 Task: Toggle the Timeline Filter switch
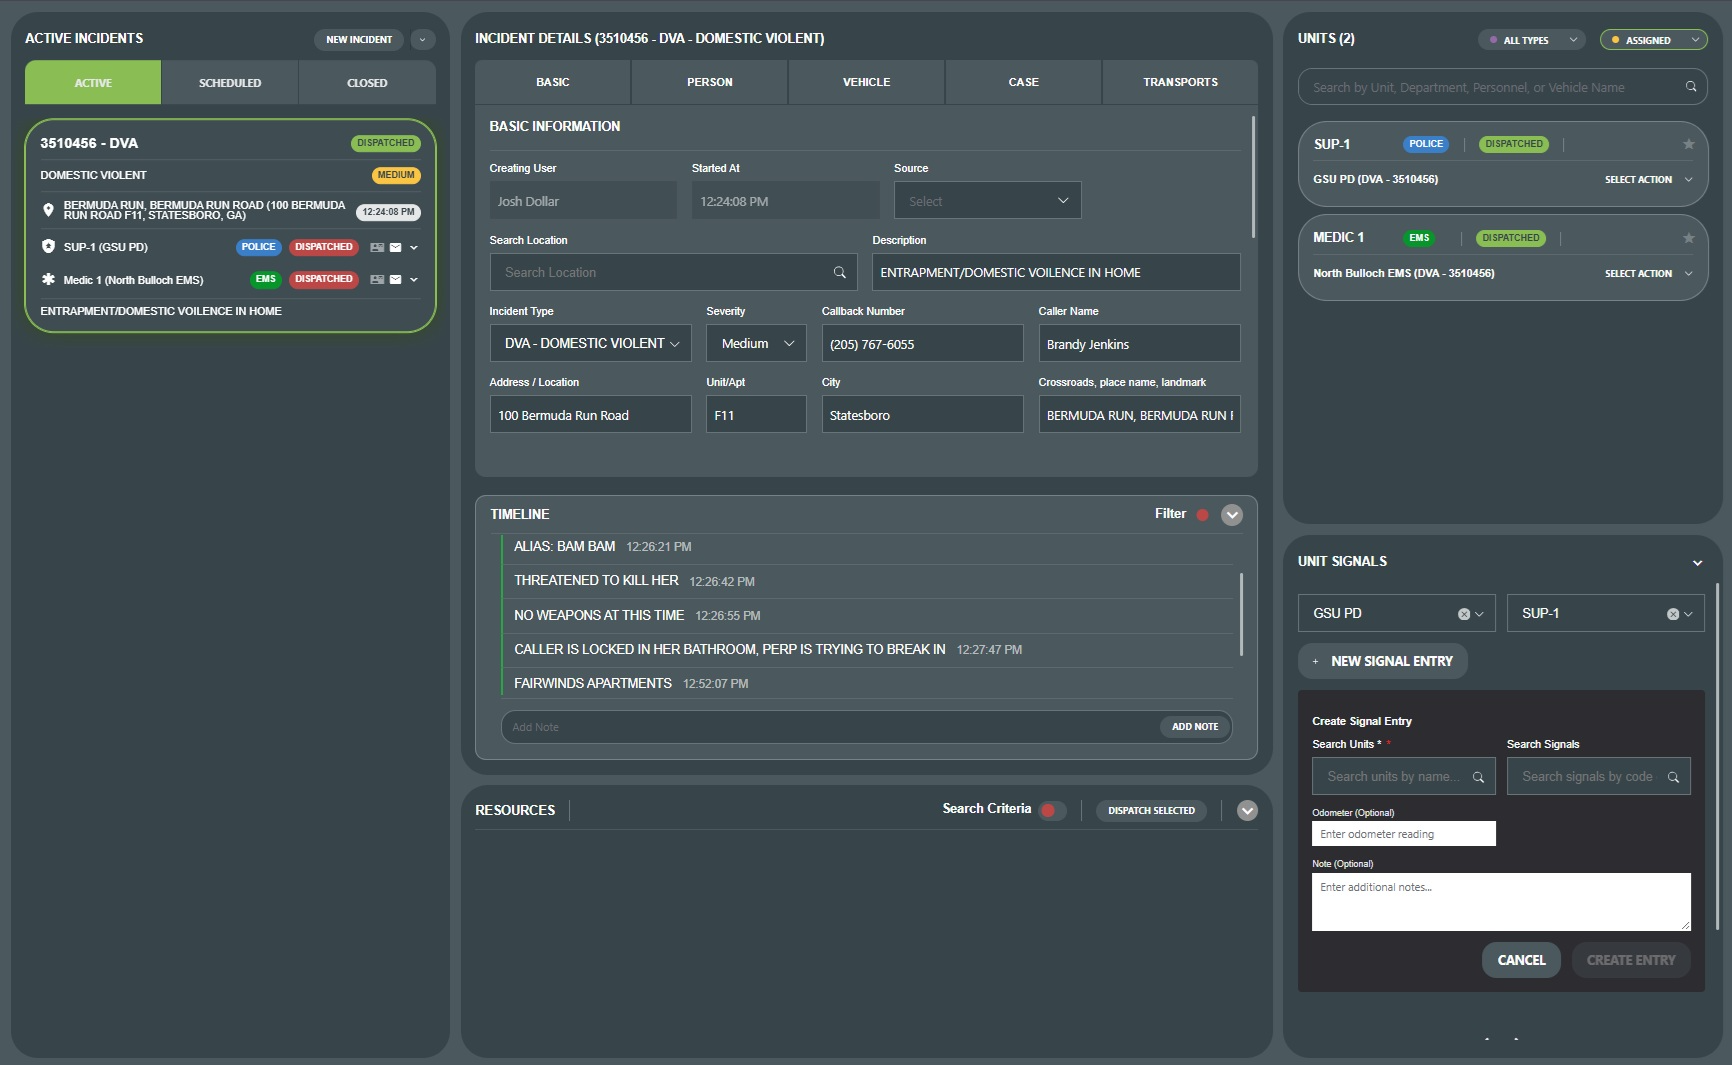1202,515
